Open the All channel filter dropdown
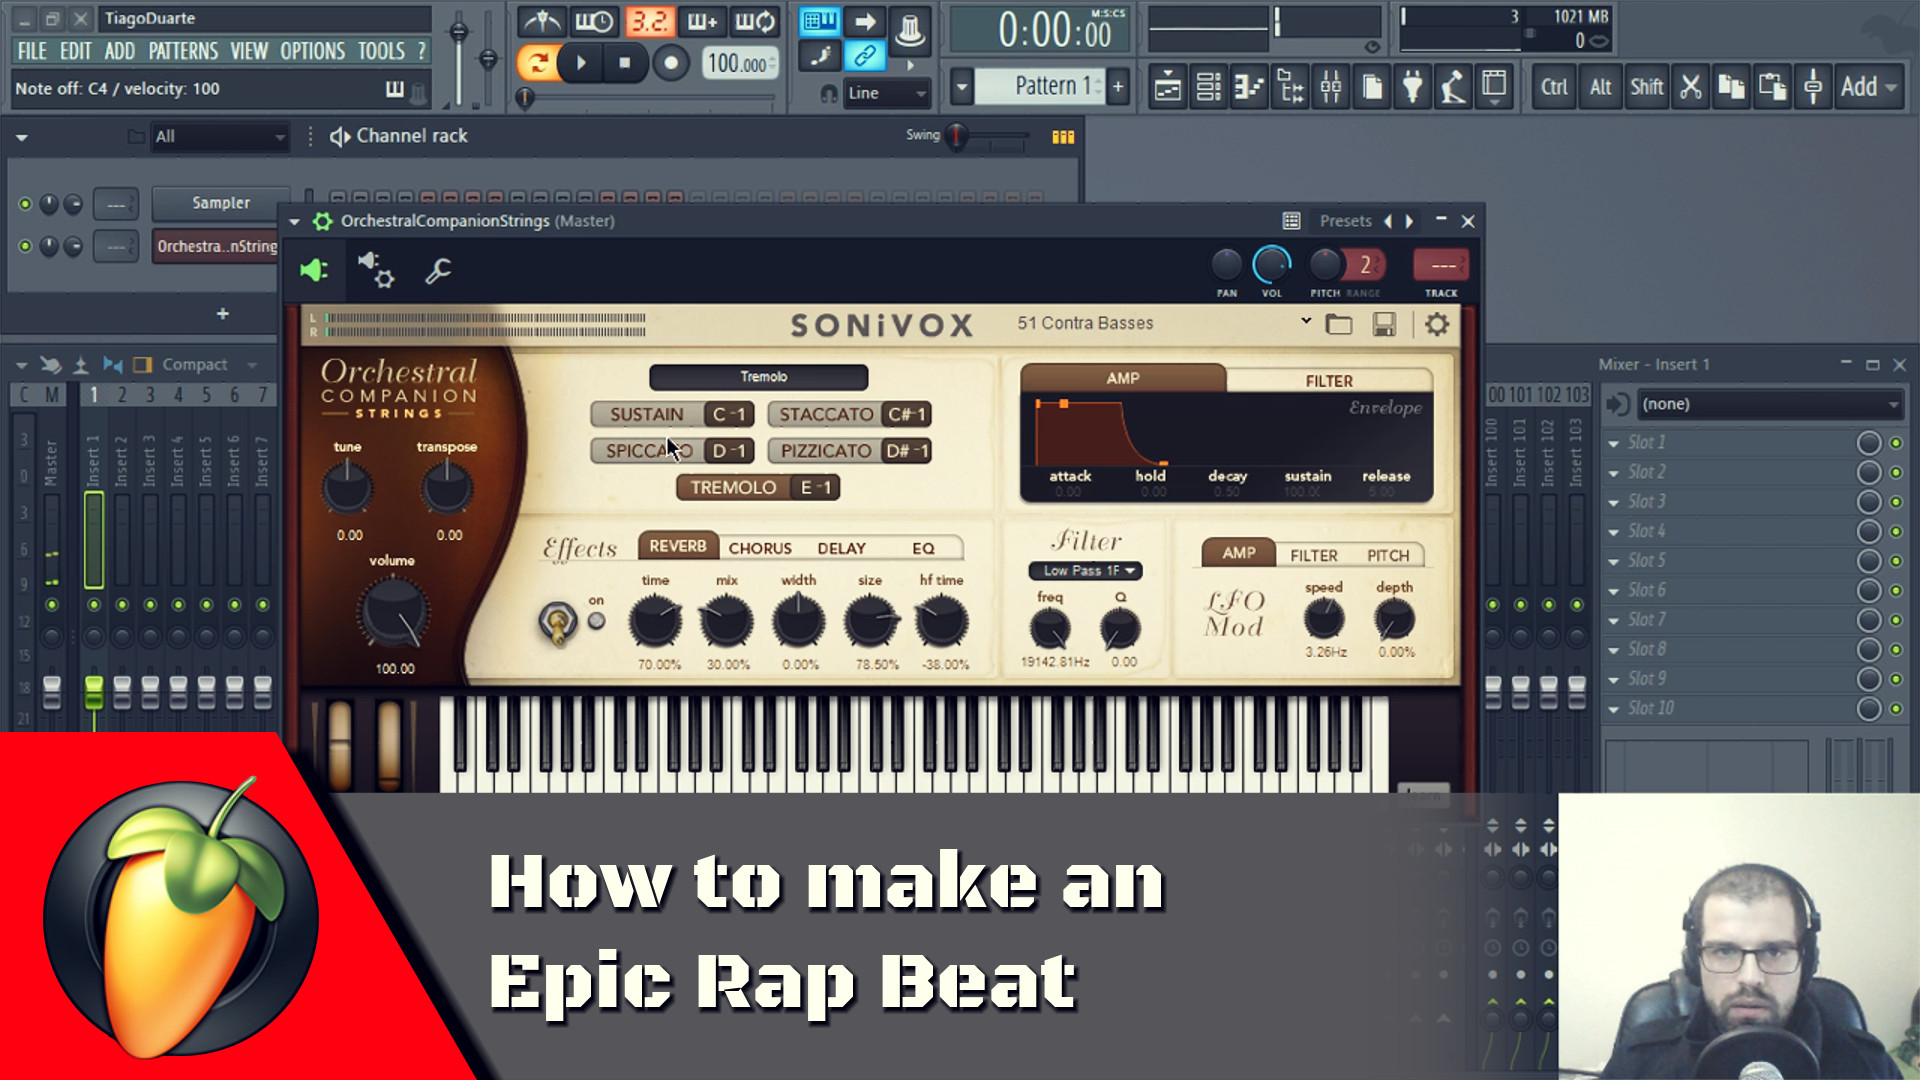 tap(219, 137)
